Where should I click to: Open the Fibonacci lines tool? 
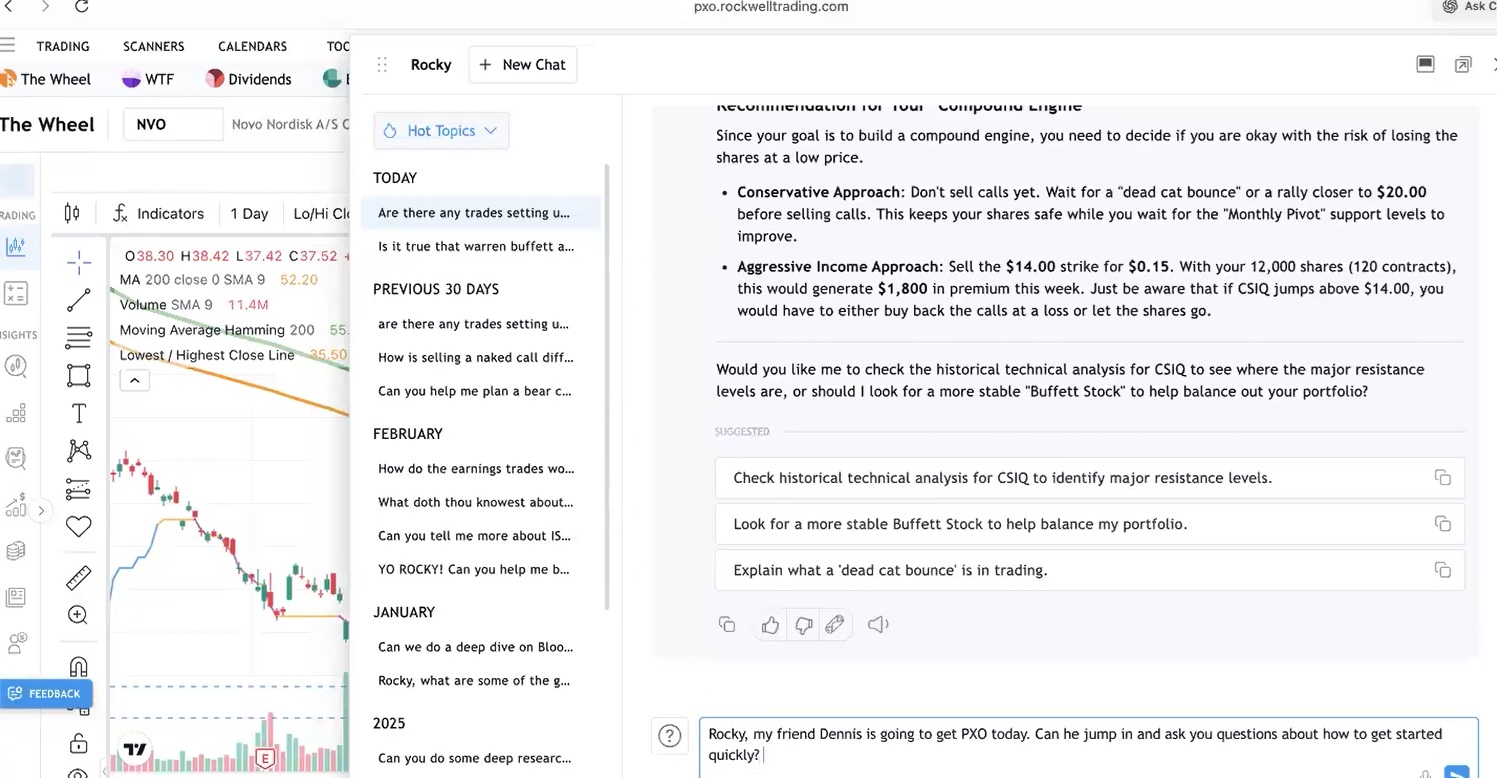pyautogui.click(x=79, y=338)
